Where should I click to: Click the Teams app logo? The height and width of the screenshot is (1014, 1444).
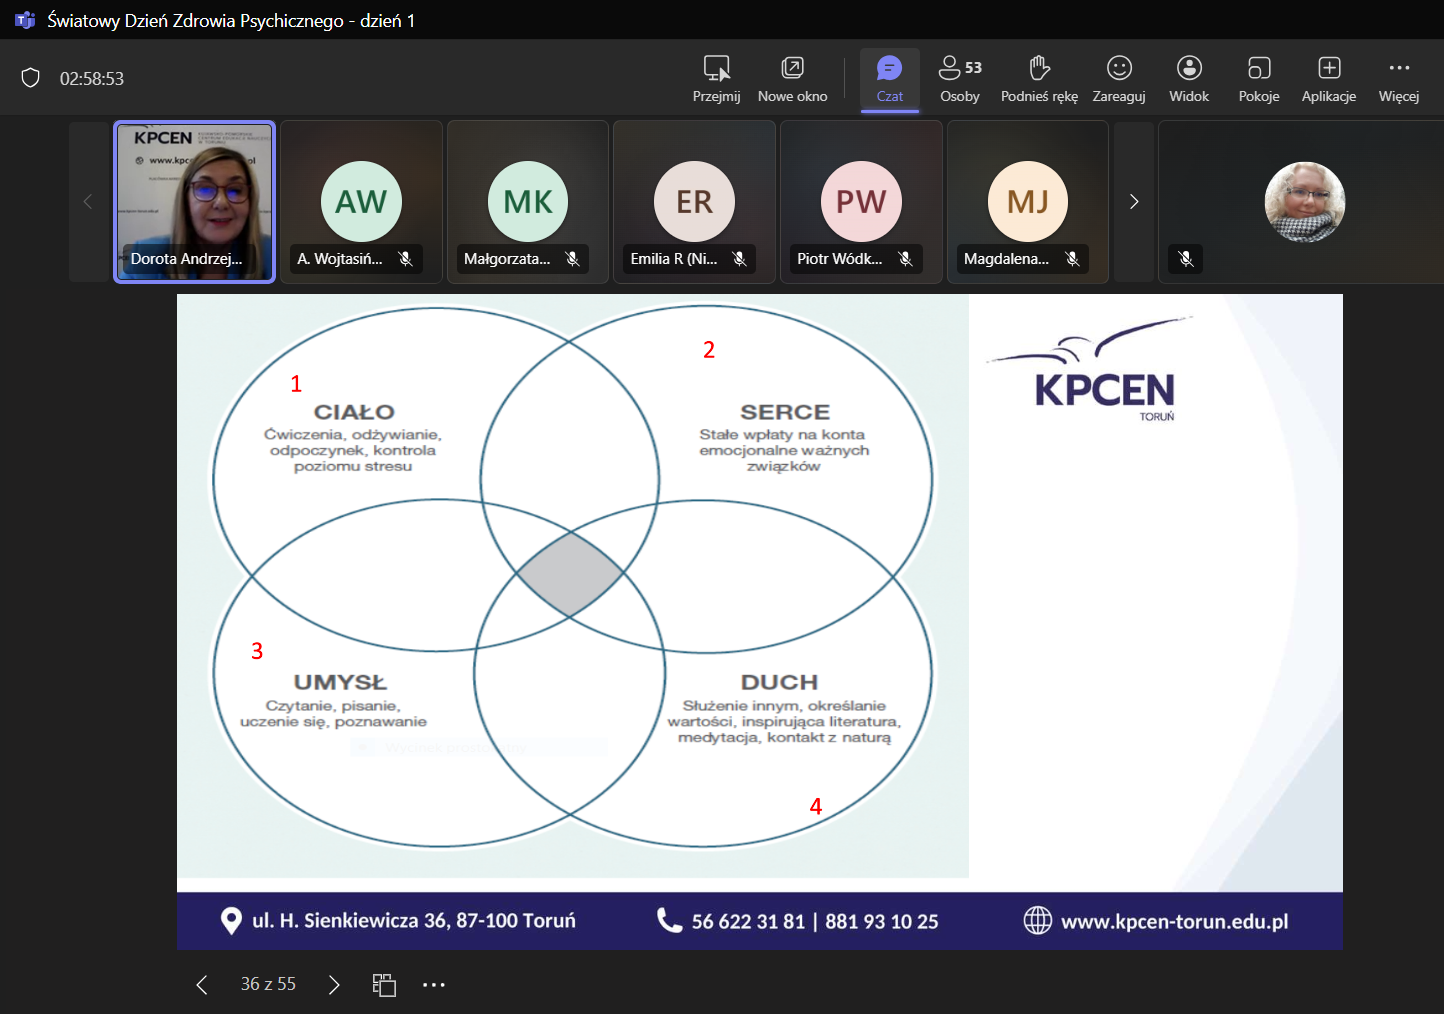pos(24,20)
